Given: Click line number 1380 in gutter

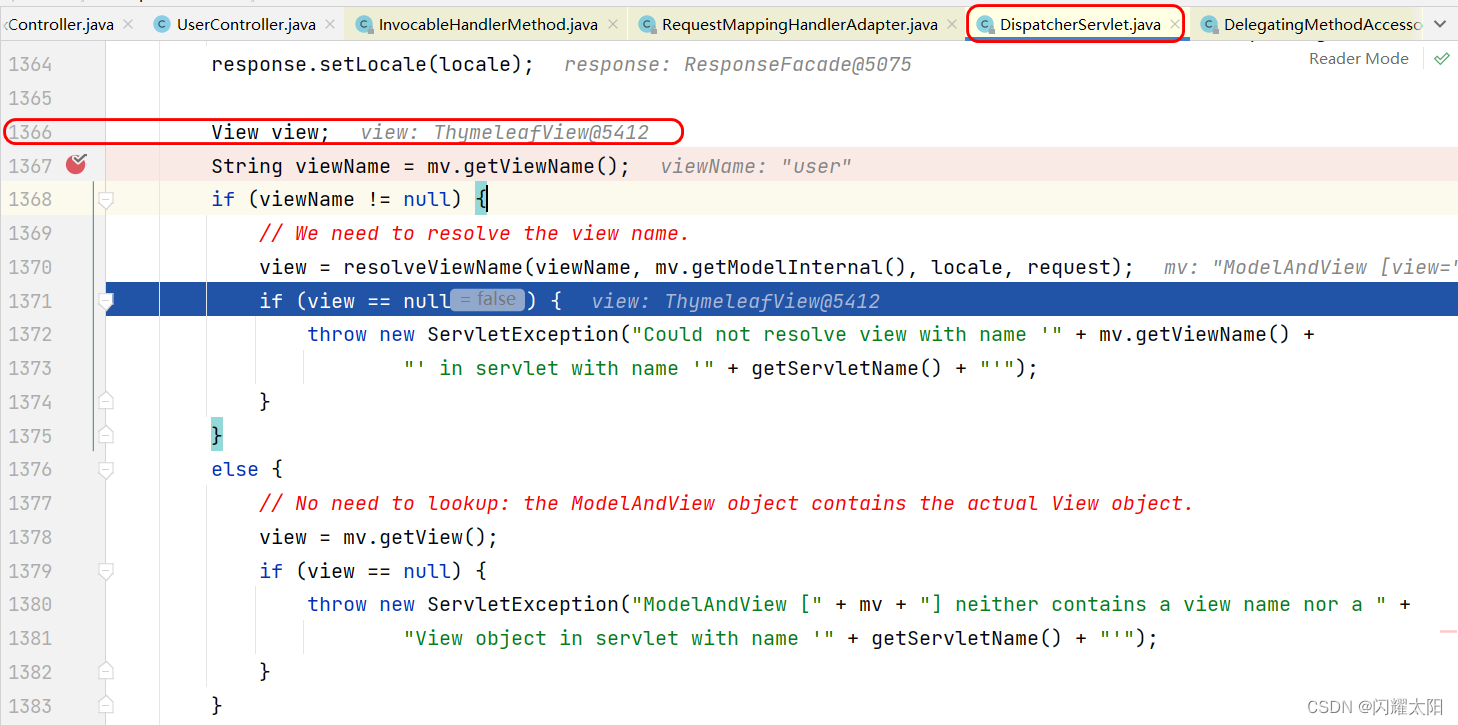Looking at the screenshot, I should (x=30, y=604).
